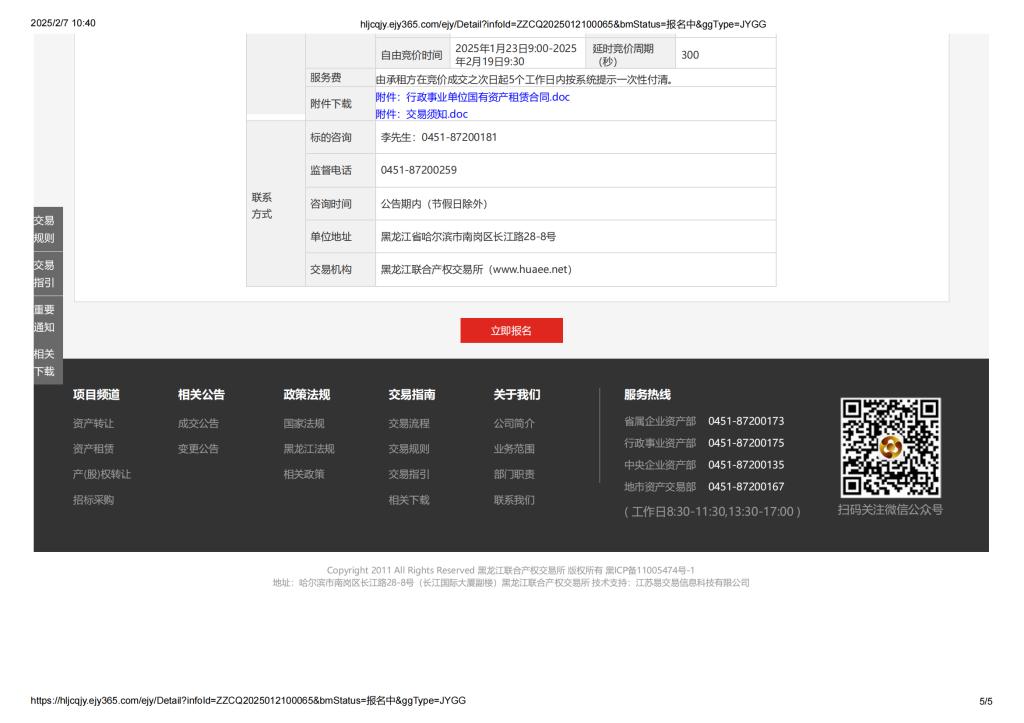Open 成交公告 under 相关公告
1024x723 pixels.
pyautogui.click(x=198, y=423)
